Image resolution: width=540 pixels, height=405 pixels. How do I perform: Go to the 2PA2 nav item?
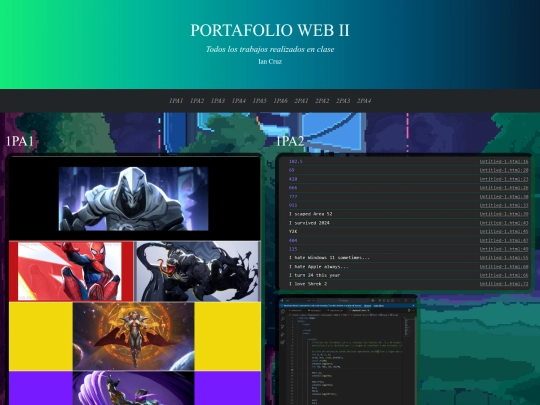point(322,101)
